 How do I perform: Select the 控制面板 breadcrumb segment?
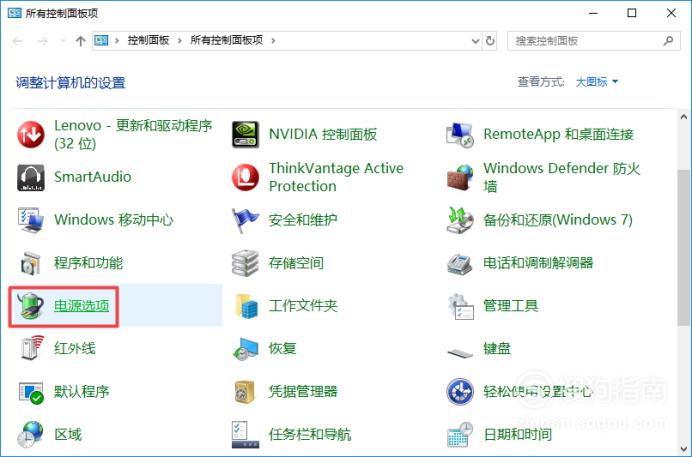[148, 41]
